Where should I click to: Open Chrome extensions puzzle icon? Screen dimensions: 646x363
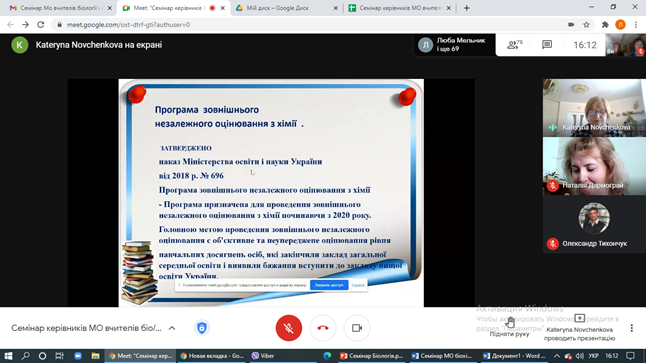pos(605,25)
